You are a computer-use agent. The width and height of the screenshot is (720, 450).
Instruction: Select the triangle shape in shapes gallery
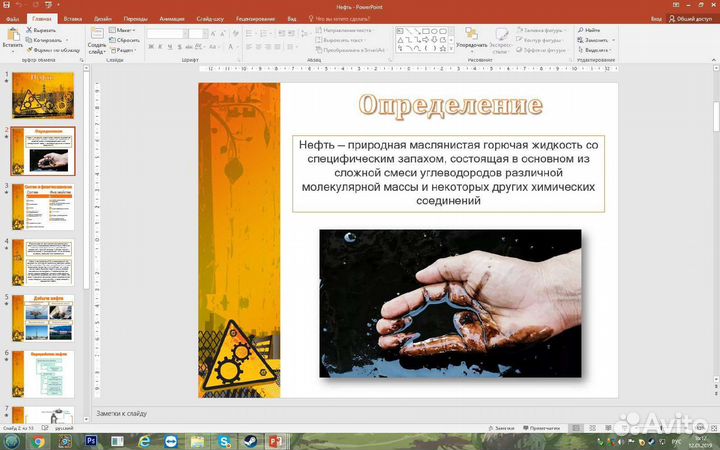coord(400,40)
